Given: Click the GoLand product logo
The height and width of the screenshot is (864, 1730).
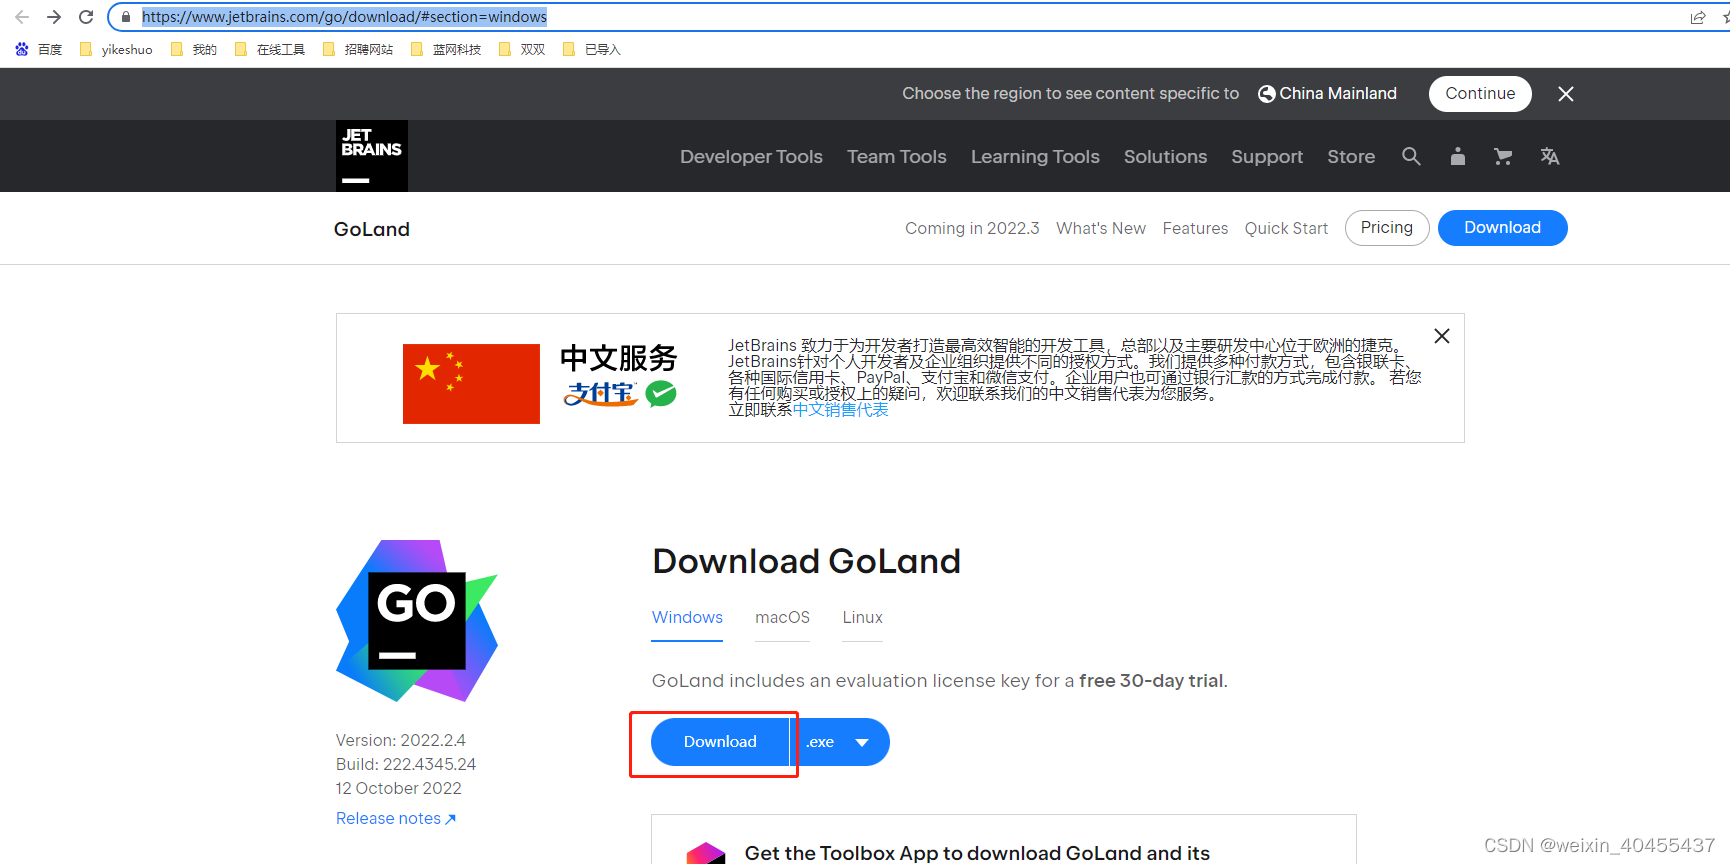Looking at the screenshot, I should [x=417, y=621].
